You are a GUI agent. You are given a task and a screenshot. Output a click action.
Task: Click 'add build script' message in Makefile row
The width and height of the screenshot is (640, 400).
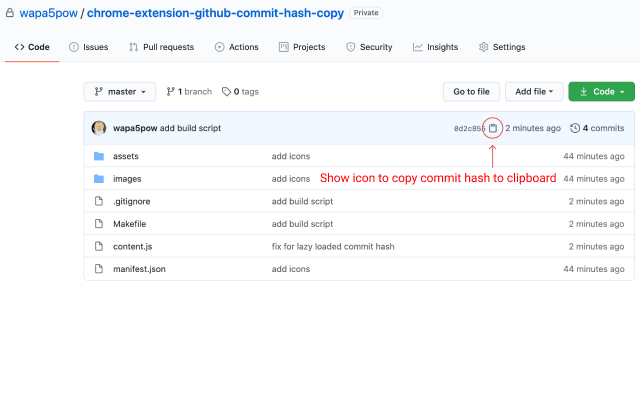pos(302,224)
